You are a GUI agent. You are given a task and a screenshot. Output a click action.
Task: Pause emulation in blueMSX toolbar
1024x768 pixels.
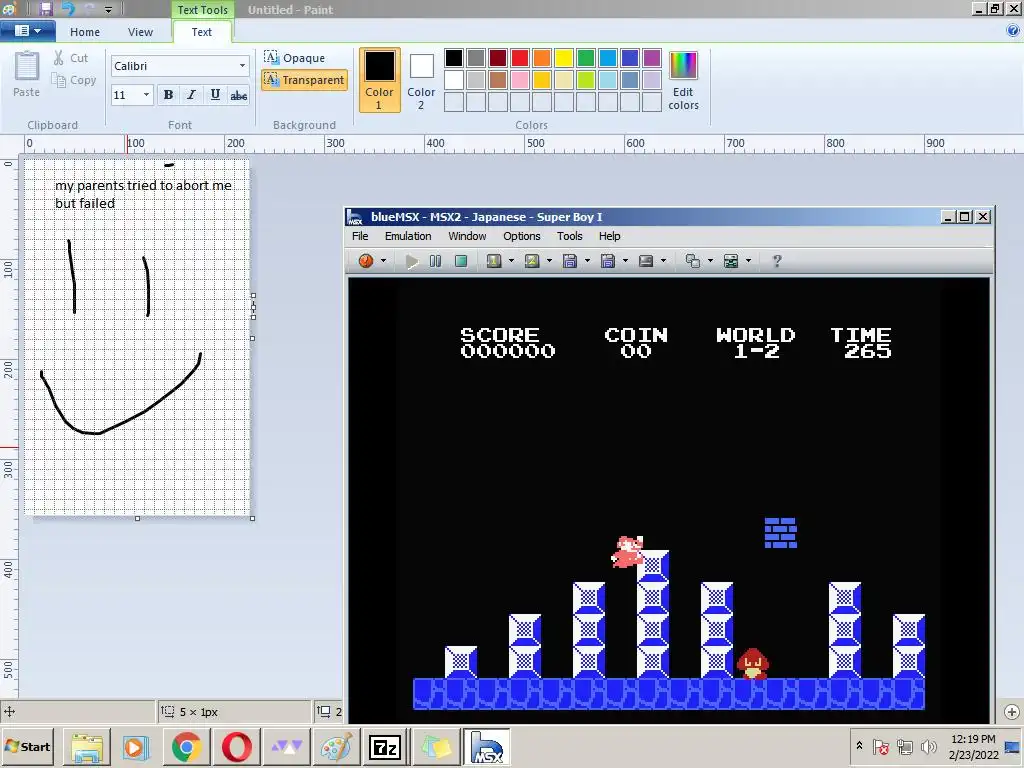coord(436,261)
